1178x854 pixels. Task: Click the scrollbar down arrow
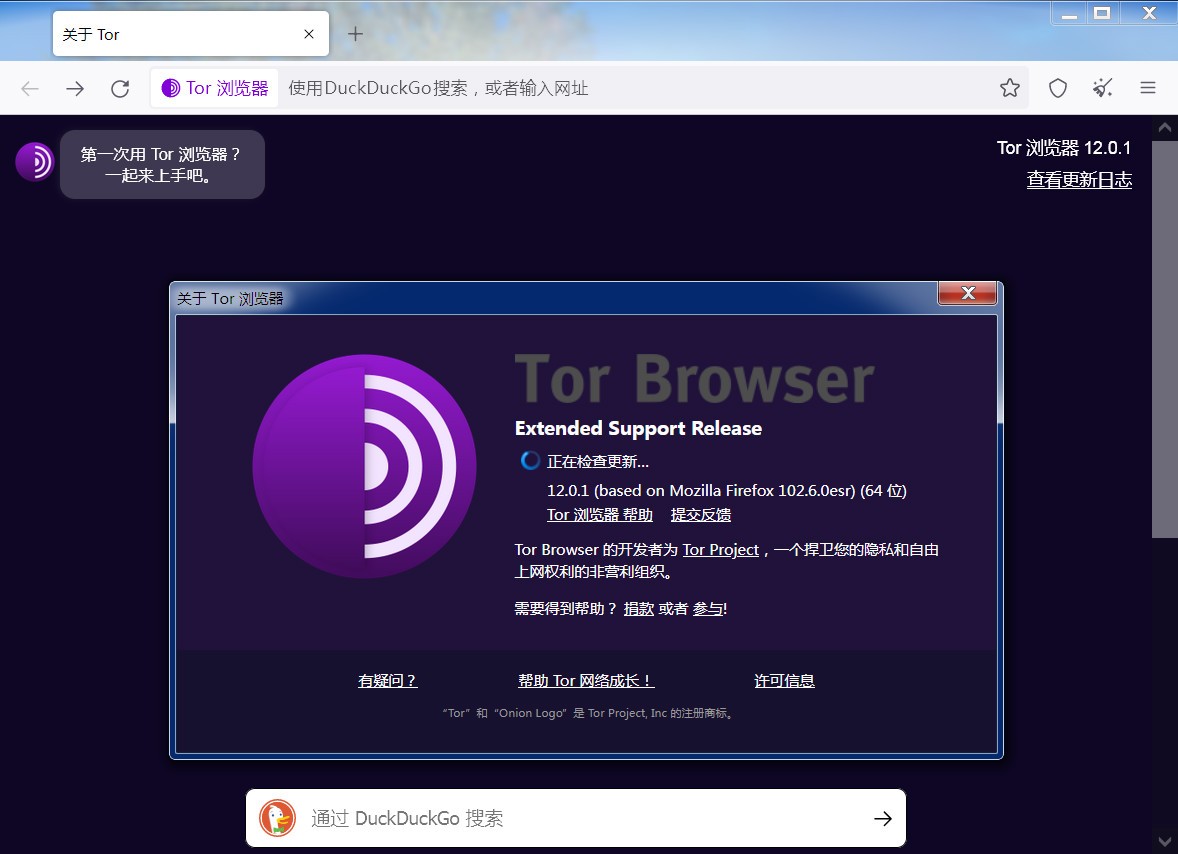(1164, 841)
